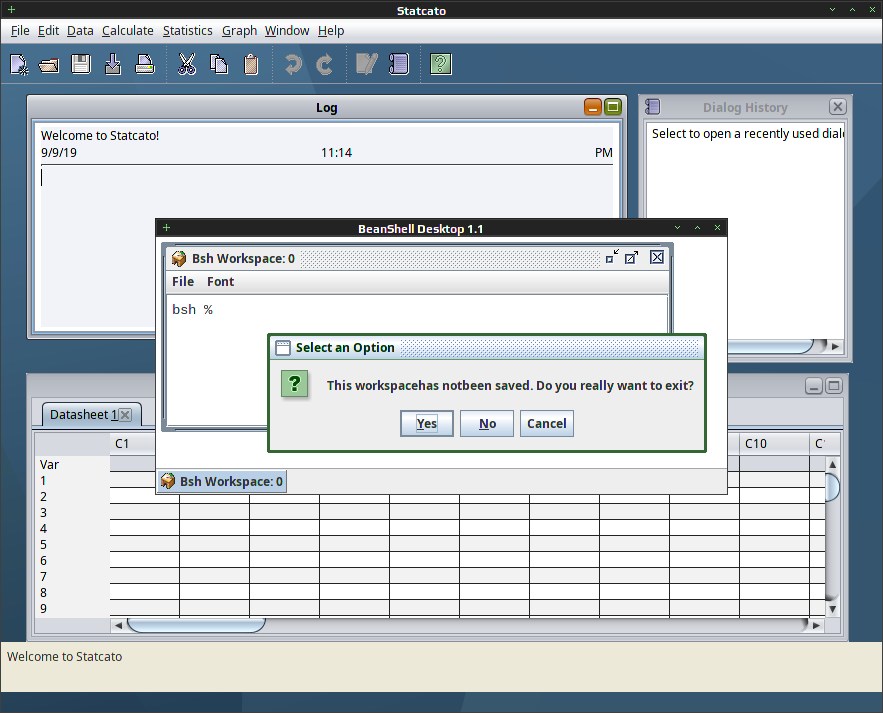Open help with the question mark icon
The image size is (883, 713).
[x=440, y=64]
